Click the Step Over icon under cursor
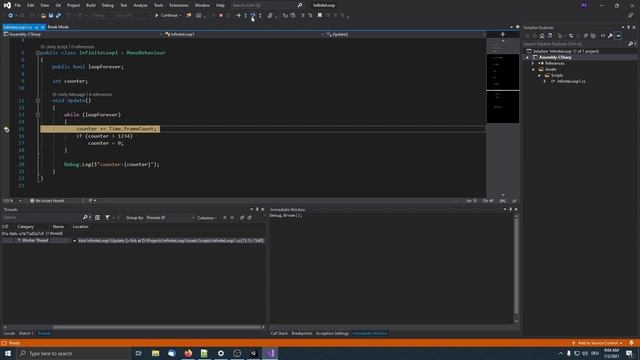Screen dimensions: 640x360 pos(253,16)
